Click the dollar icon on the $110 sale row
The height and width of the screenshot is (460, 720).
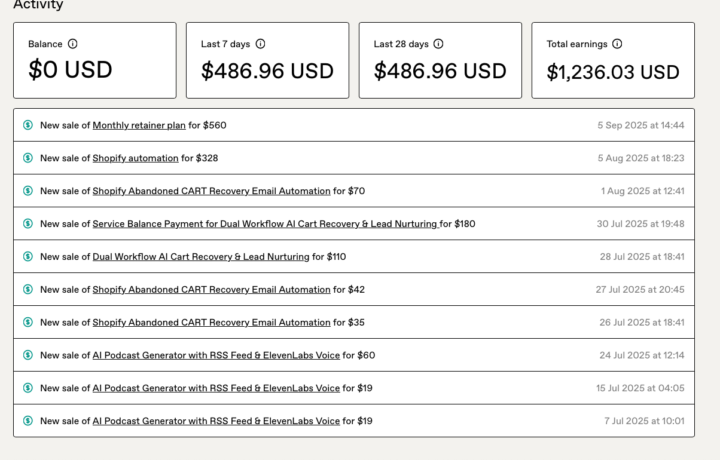[x=28, y=257]
